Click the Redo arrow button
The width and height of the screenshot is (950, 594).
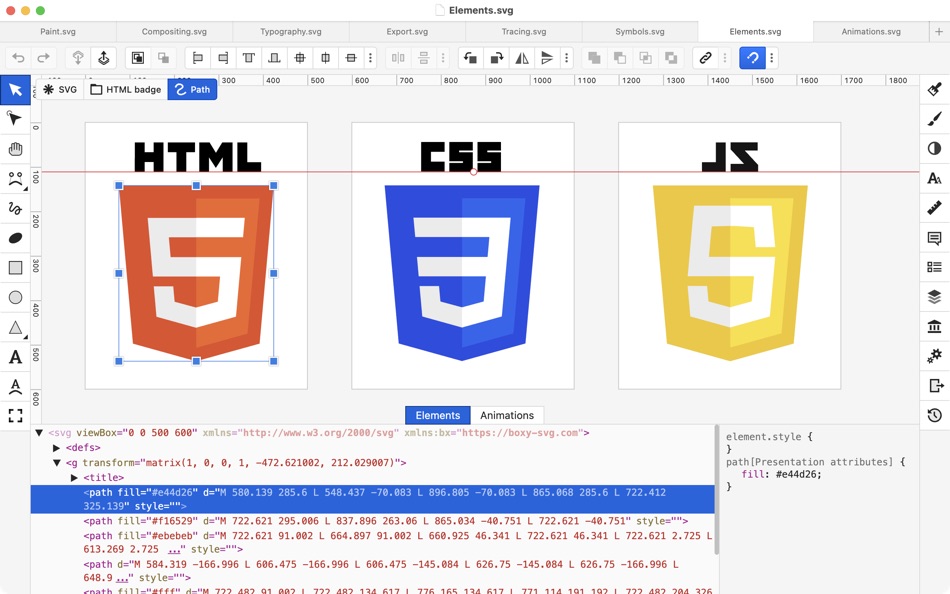point(43,58)
